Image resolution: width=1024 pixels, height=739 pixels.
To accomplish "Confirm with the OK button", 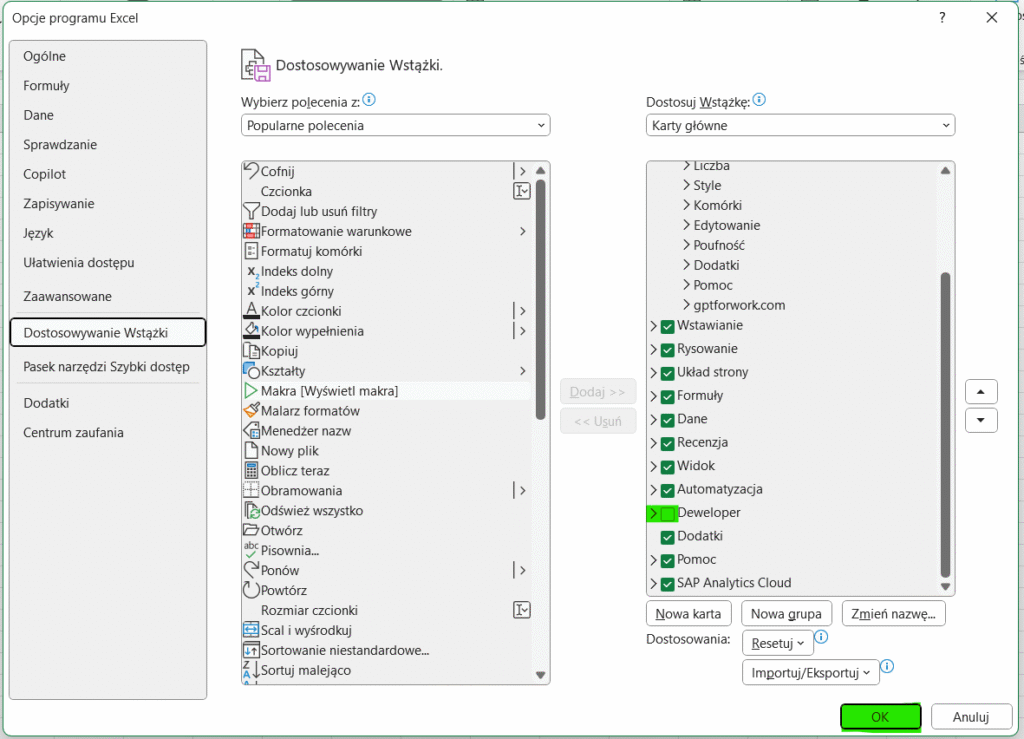I will tap(880, 717).
